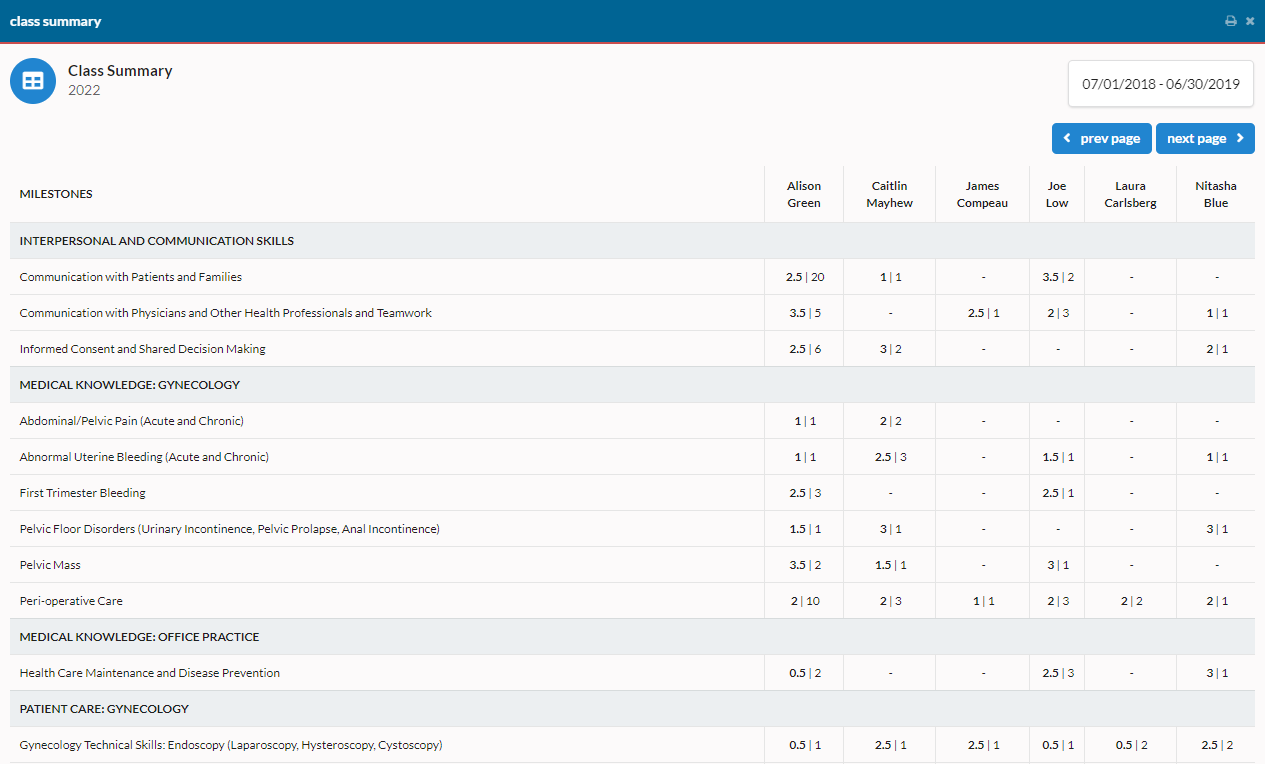
Task: Click Medical Knowledge: Gynecology section header
Action: tap(130, 385)
